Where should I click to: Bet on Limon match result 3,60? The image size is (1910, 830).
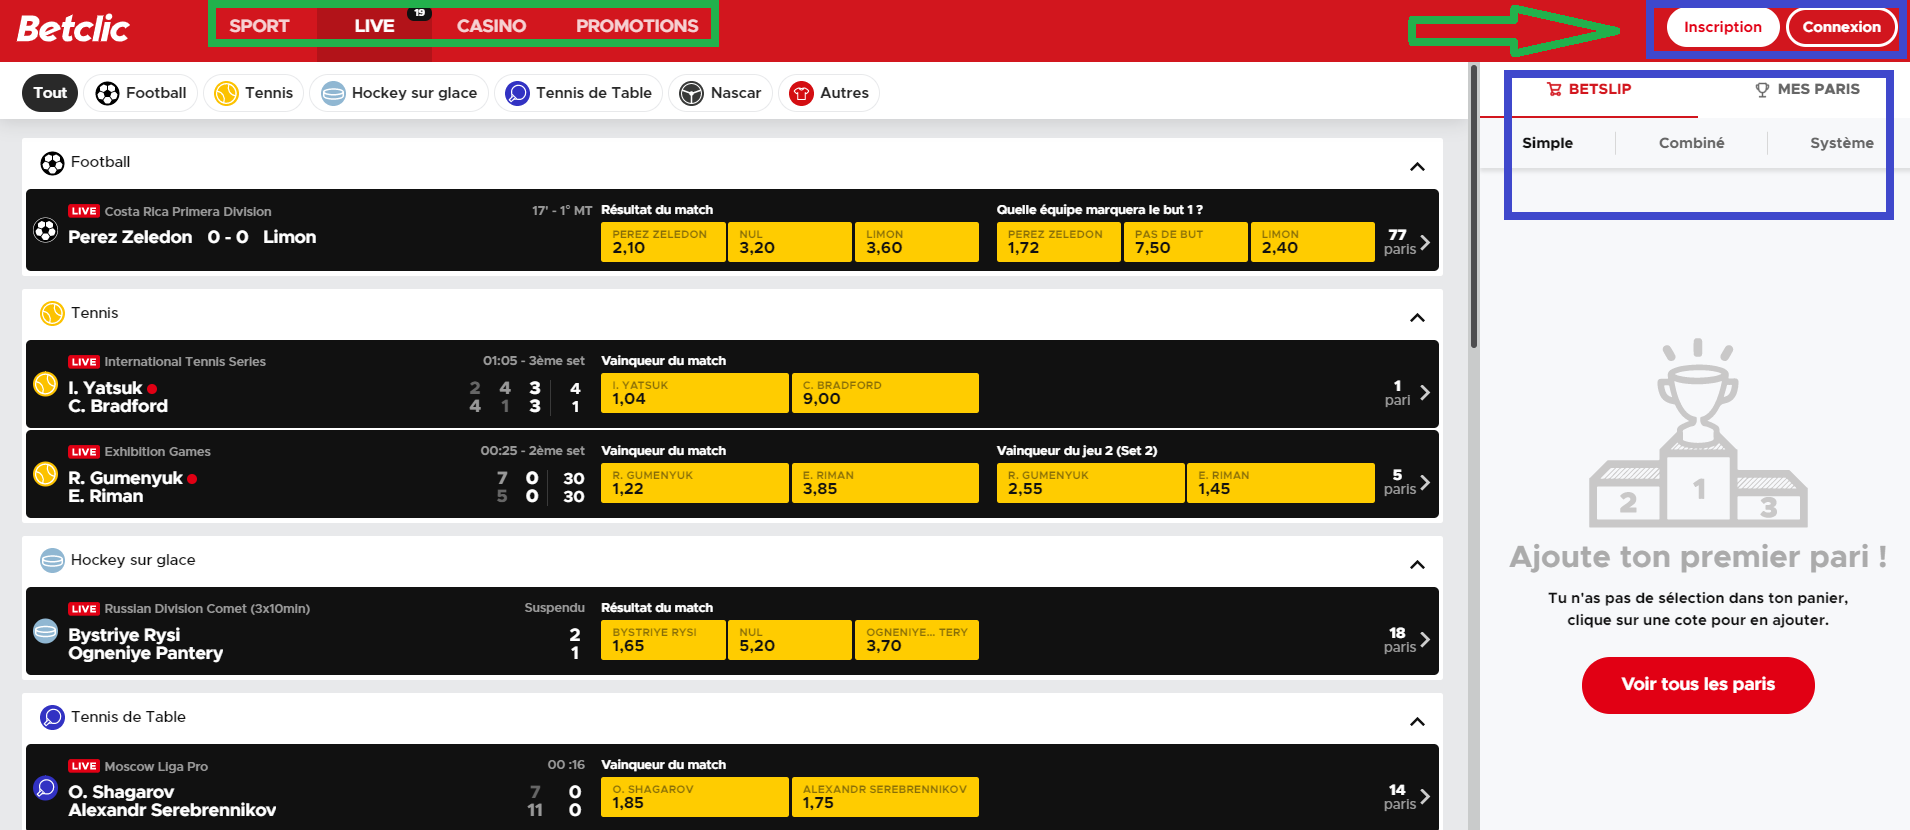[916, 242]
